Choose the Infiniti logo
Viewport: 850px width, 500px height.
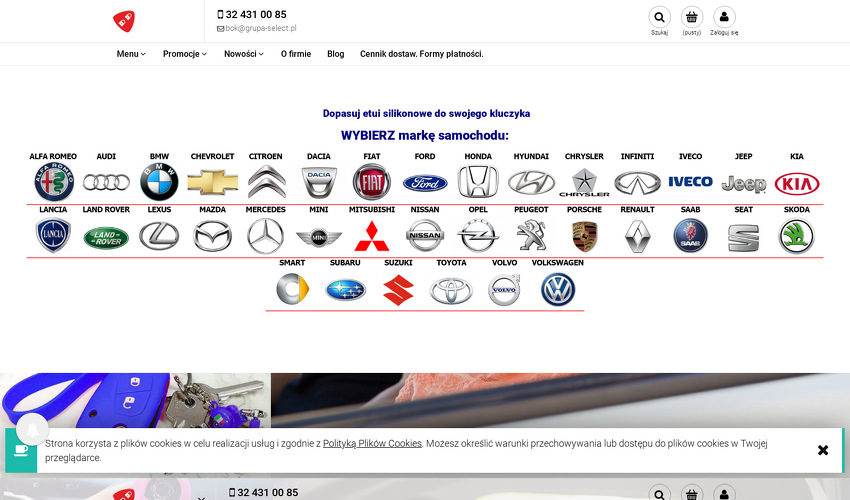tap(638, 183)
